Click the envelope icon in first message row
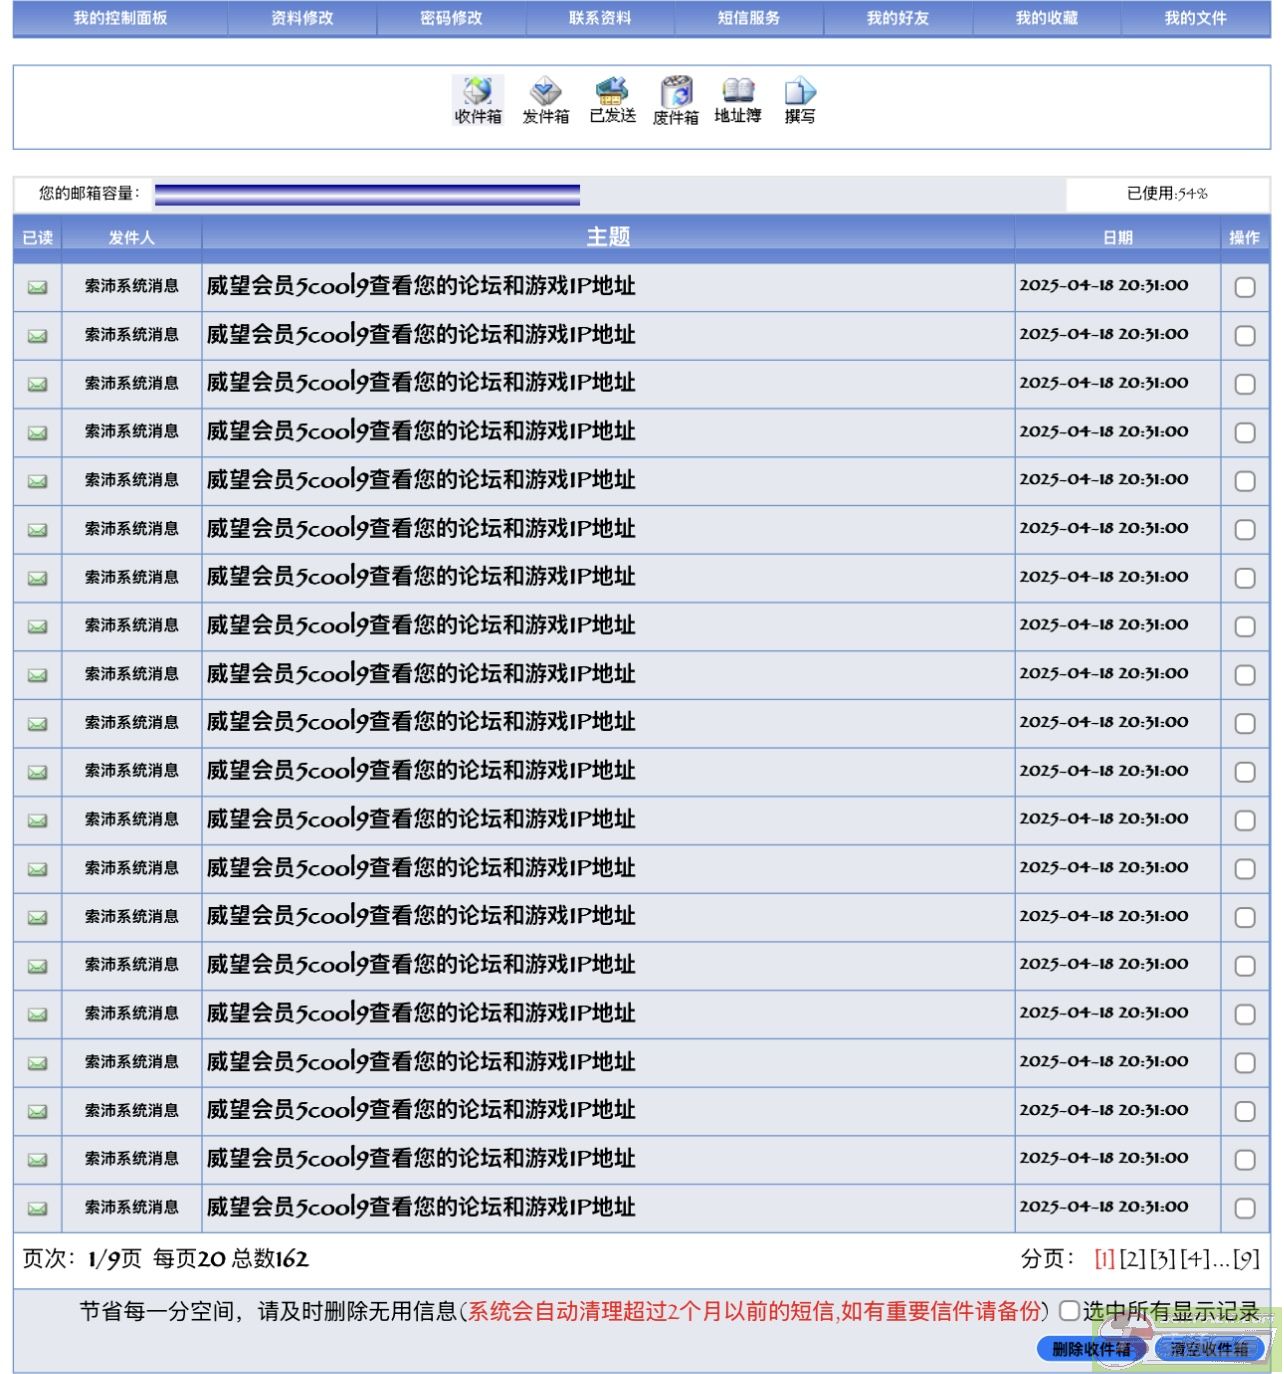 (x=37, y=287)
